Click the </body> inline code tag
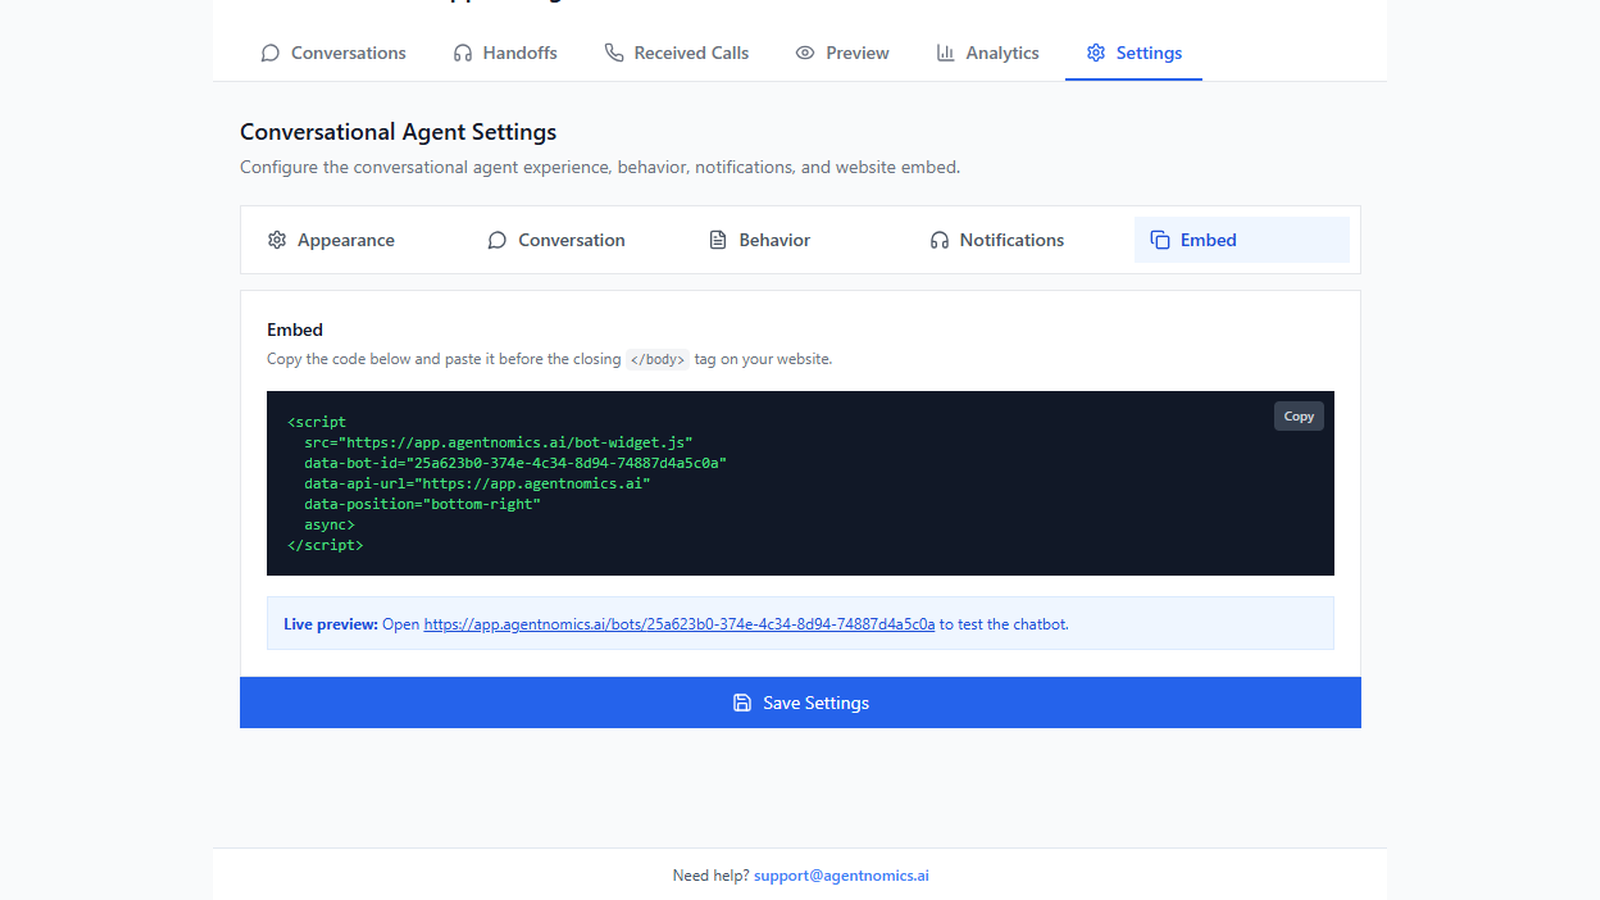1600x900 pixels. [657, 359]
